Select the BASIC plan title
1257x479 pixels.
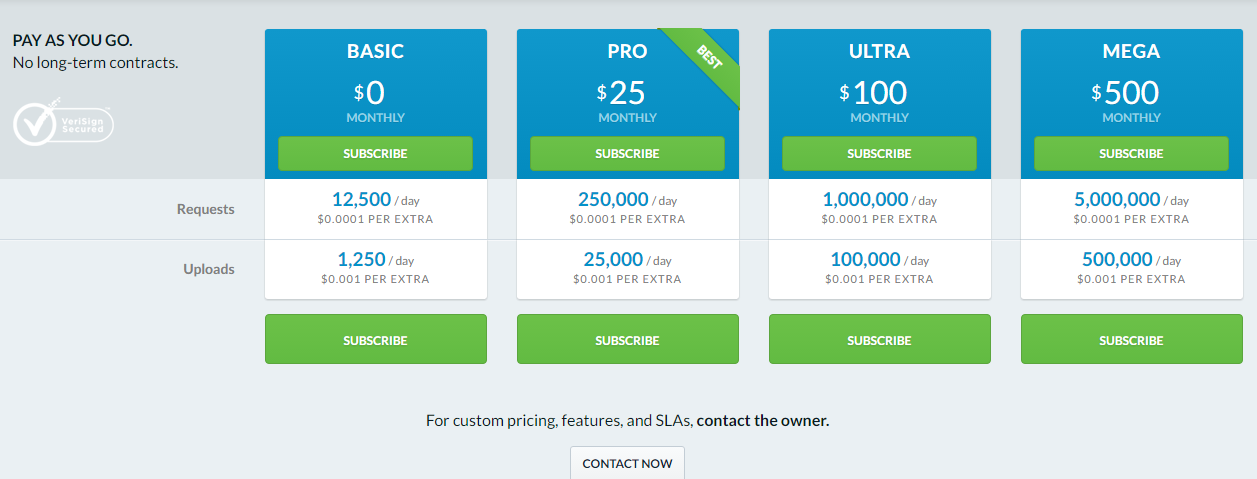pyautogui.click(x=375, y=51)
